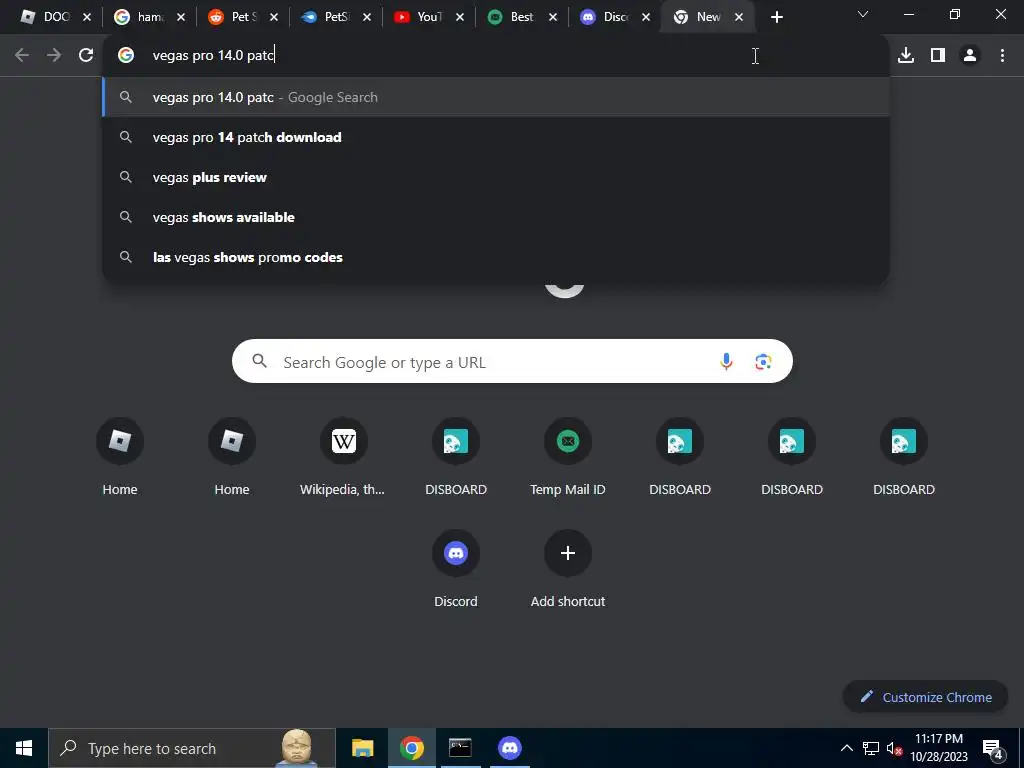Close the YouTube tab
Screen dimensions: 1024x768
coord(460,18)
